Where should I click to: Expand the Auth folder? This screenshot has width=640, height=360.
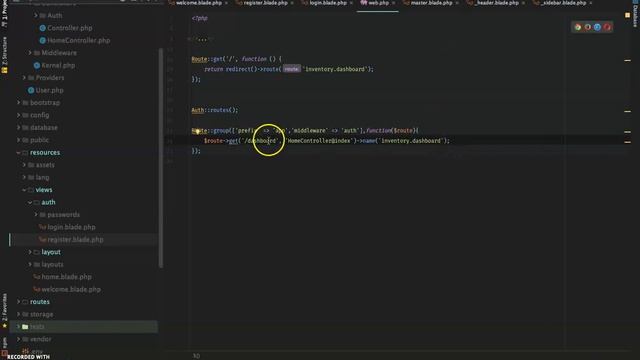click(36, 16)
